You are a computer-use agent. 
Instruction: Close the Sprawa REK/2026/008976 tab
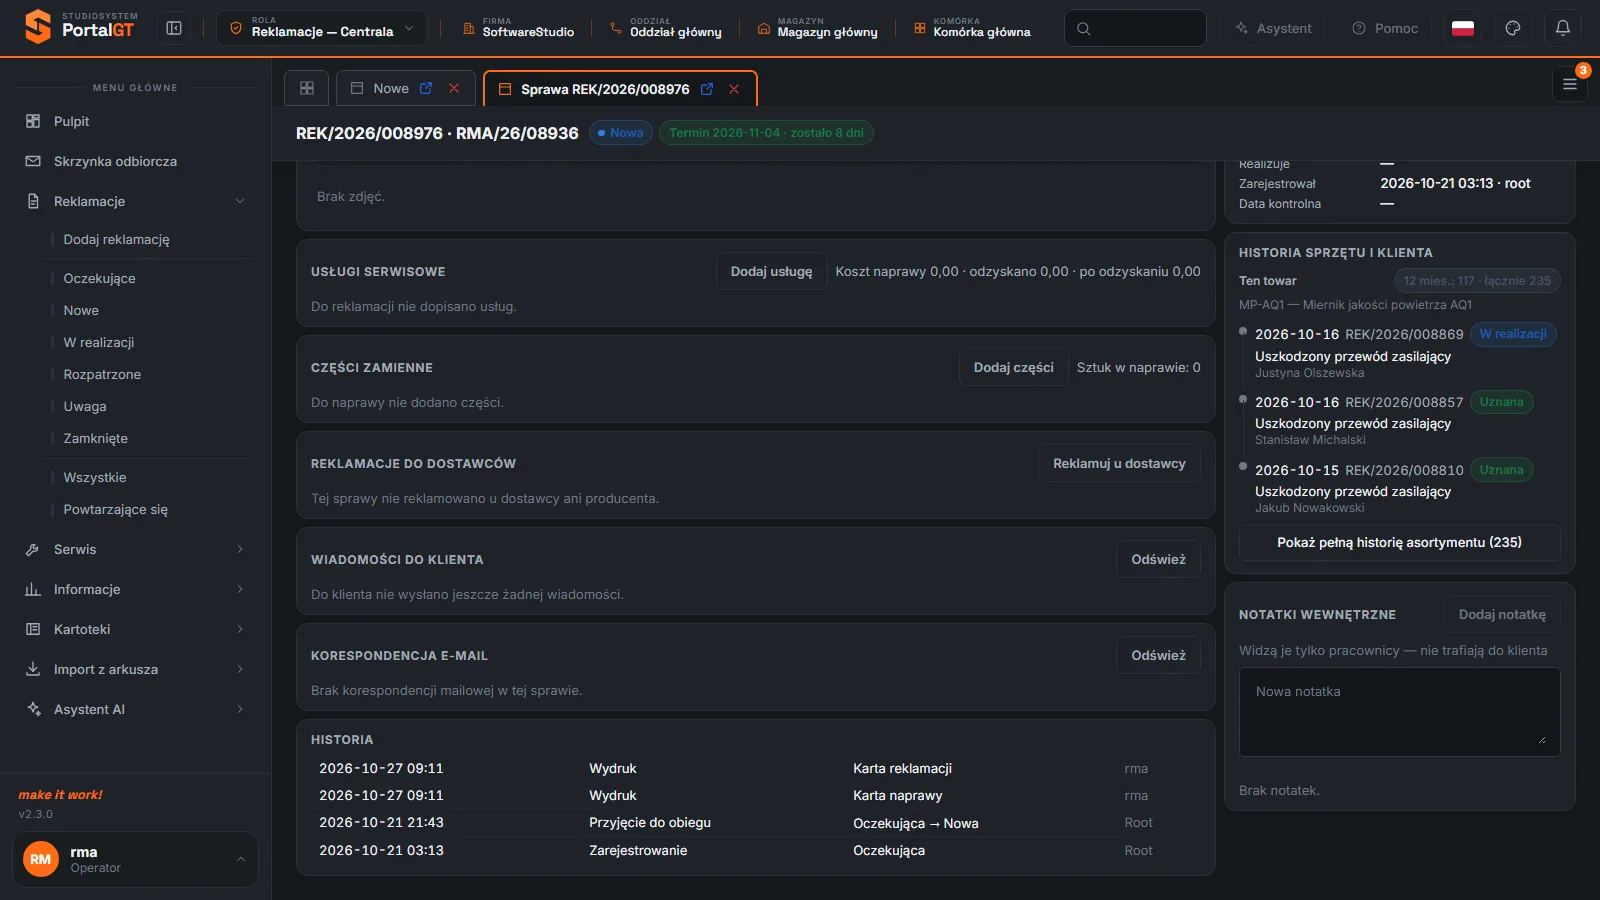click(x=734, y=89)
